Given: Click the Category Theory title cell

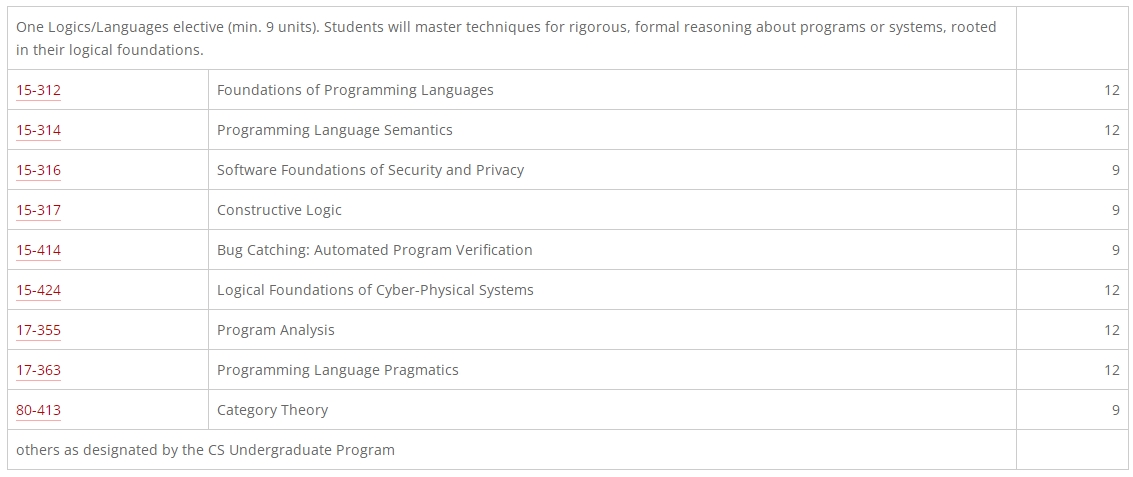Looking at the screenshot, I should tap(612, 410).
